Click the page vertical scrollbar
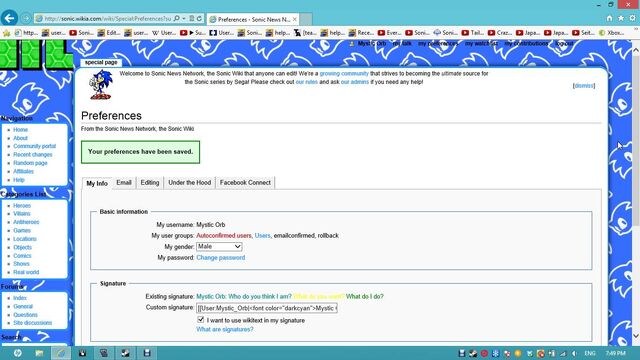This screenshot has height=360, width=640. tap(636, 141)
